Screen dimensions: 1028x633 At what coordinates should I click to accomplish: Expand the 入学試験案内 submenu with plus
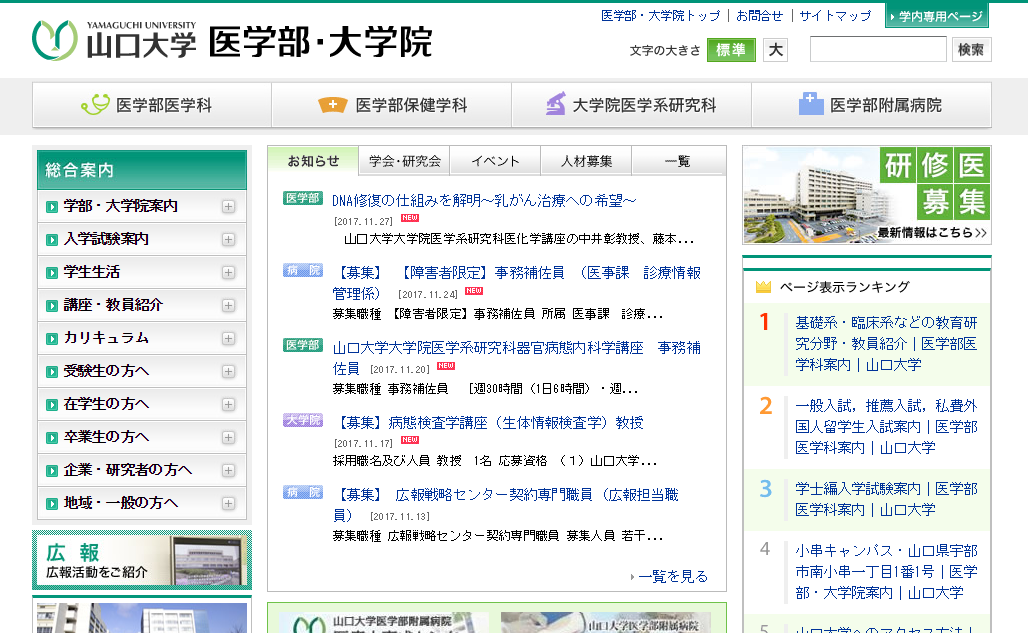pos(228,239)
